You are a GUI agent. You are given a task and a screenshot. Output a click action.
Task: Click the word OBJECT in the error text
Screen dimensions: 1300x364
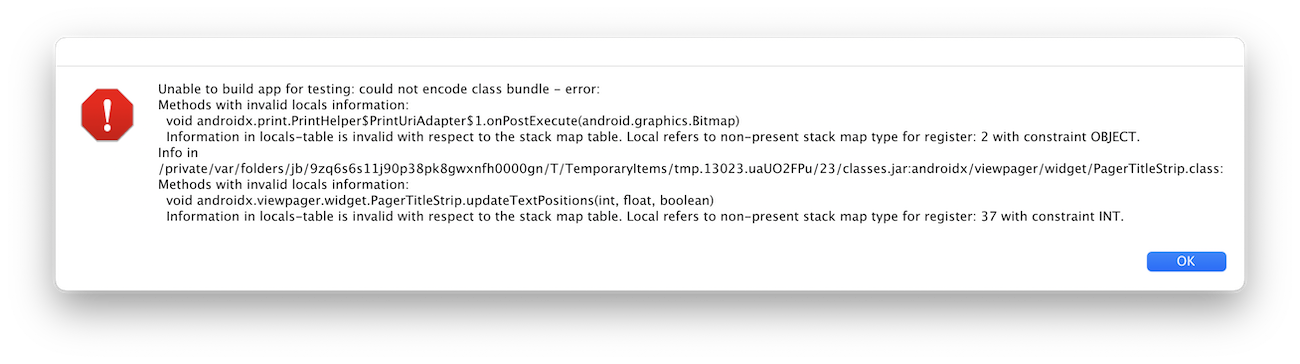[1112, 136]
